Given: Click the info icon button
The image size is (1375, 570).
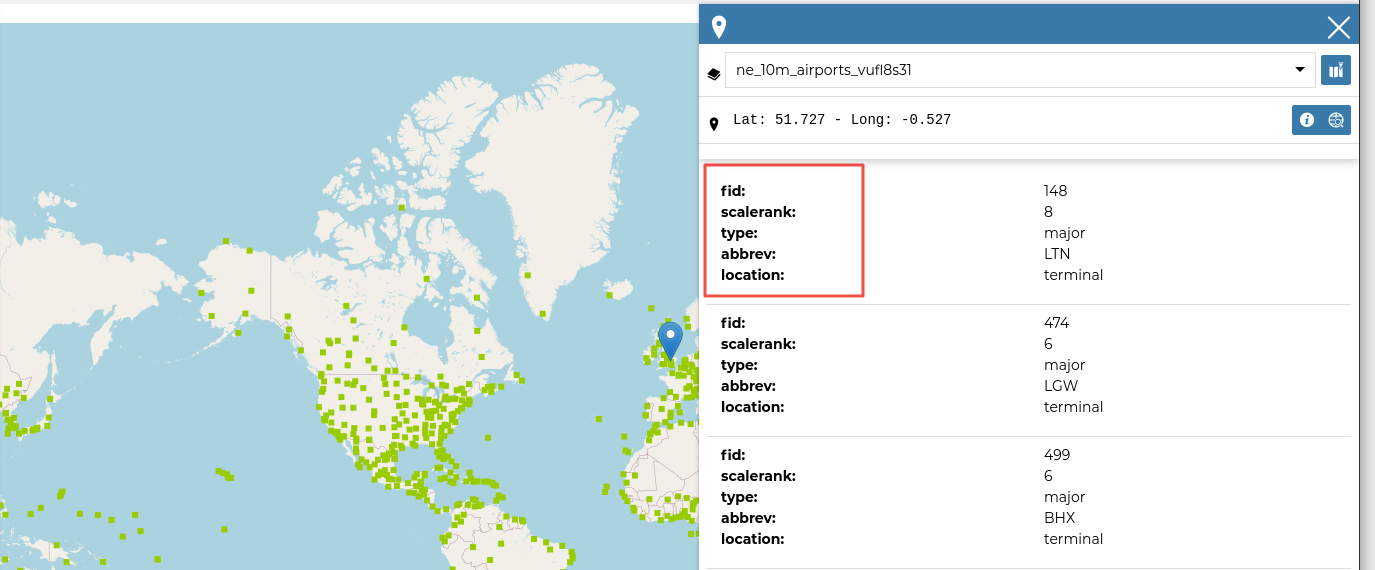Looking at the screenshot, I should point(1306,120).
